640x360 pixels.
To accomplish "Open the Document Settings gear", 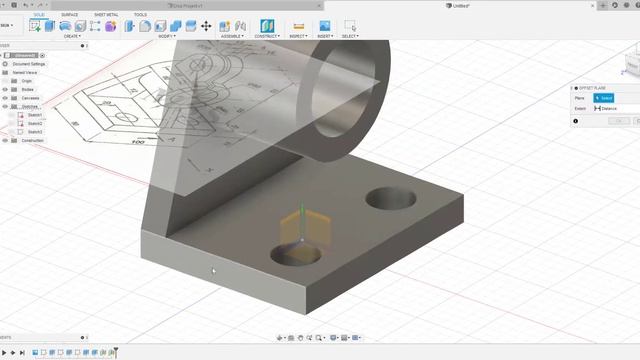I will [x=5, y=64].
